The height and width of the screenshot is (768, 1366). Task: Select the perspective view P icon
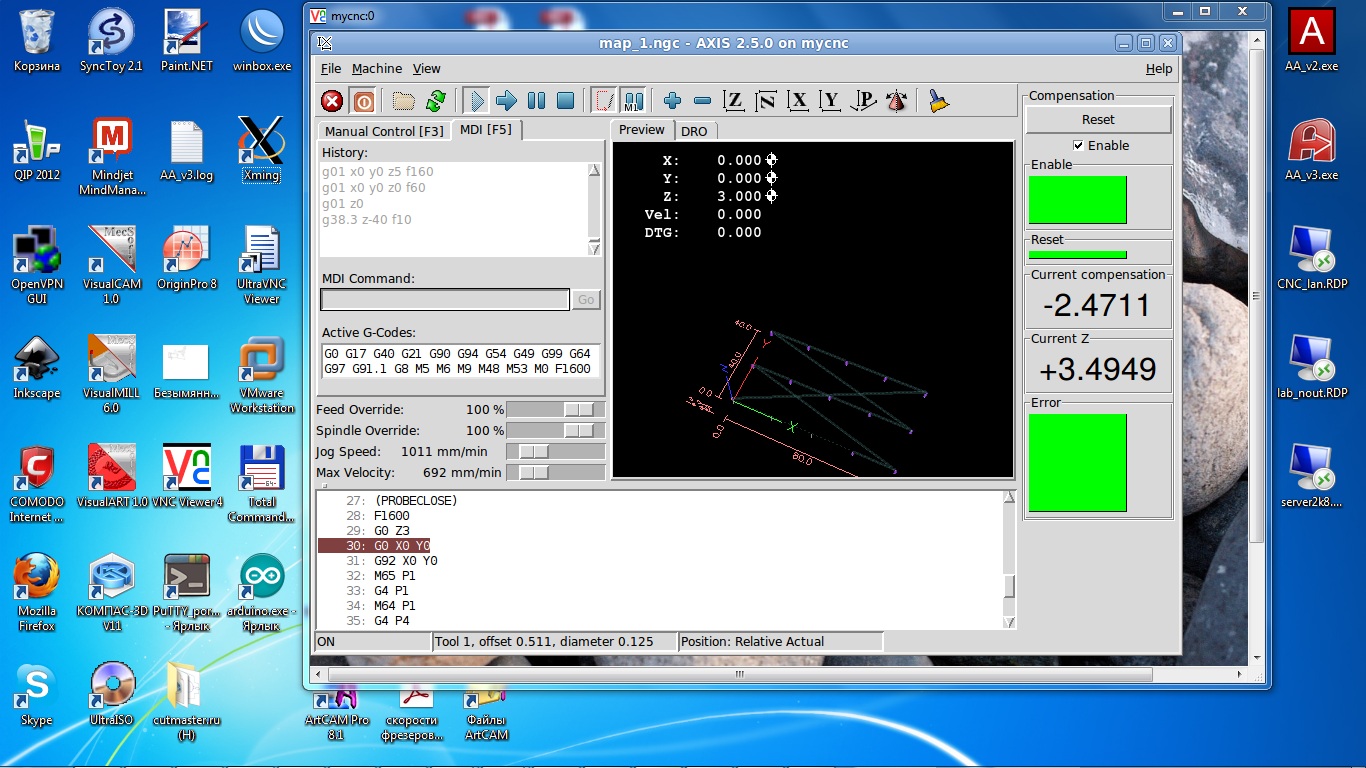pyautogui.click(x=865, y=101)
